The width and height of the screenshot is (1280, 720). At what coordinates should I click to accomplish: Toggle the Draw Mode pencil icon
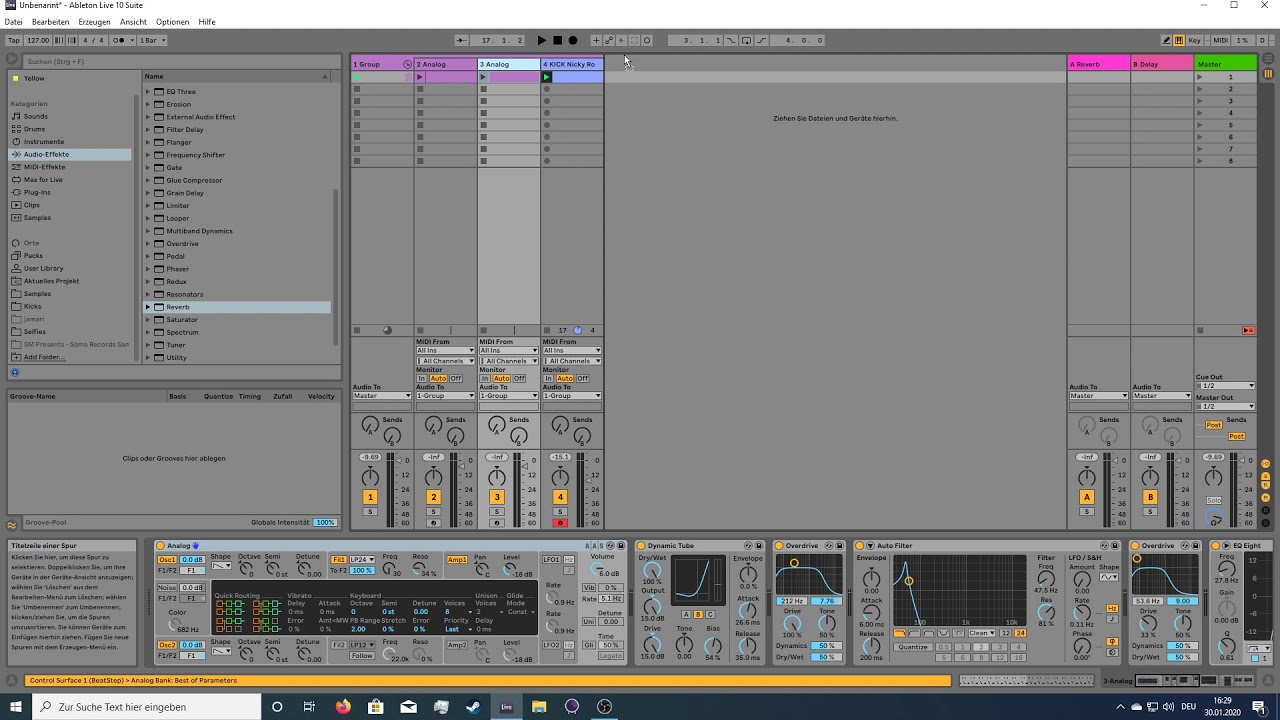point(1166,40)
